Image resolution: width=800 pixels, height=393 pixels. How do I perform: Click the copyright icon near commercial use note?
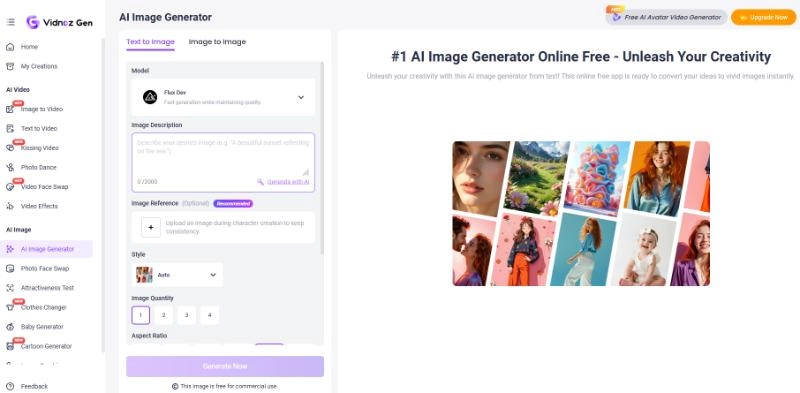(x=175, y=386)
